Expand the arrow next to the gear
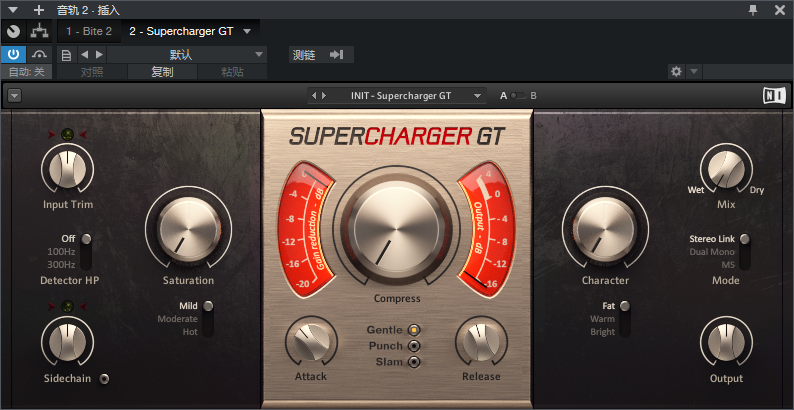Viewport: 794px width, 410px height. [694, 71]
